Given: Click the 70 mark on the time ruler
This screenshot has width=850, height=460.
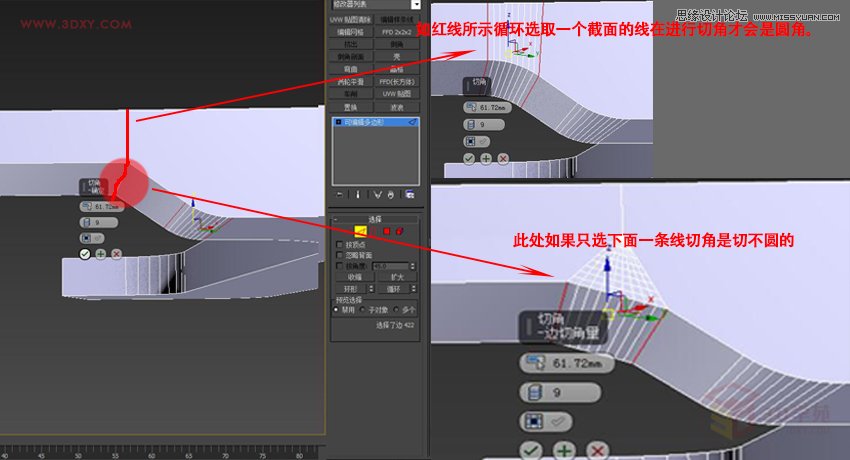Looking at the screenshot, I should 225,456.
